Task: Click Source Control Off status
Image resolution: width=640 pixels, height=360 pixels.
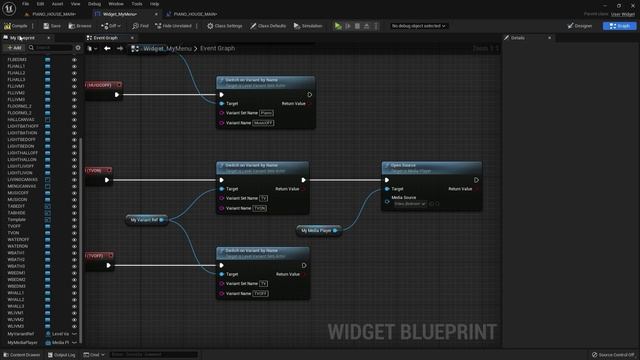Action: pos(613,355)
